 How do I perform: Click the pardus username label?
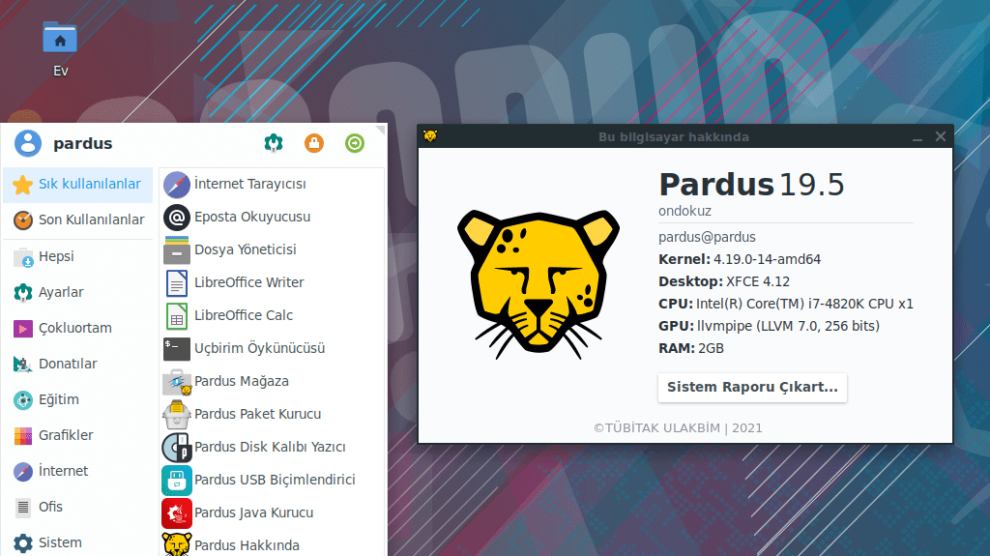tap(83, 144)
